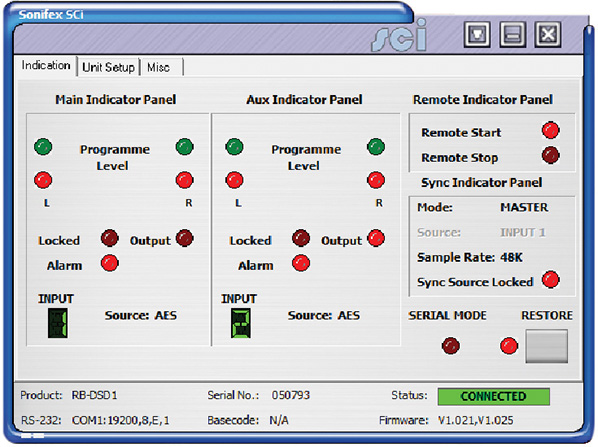
Task: Click the 'Aux Indicator Panel' heading
Action: [x=304, y=100]
